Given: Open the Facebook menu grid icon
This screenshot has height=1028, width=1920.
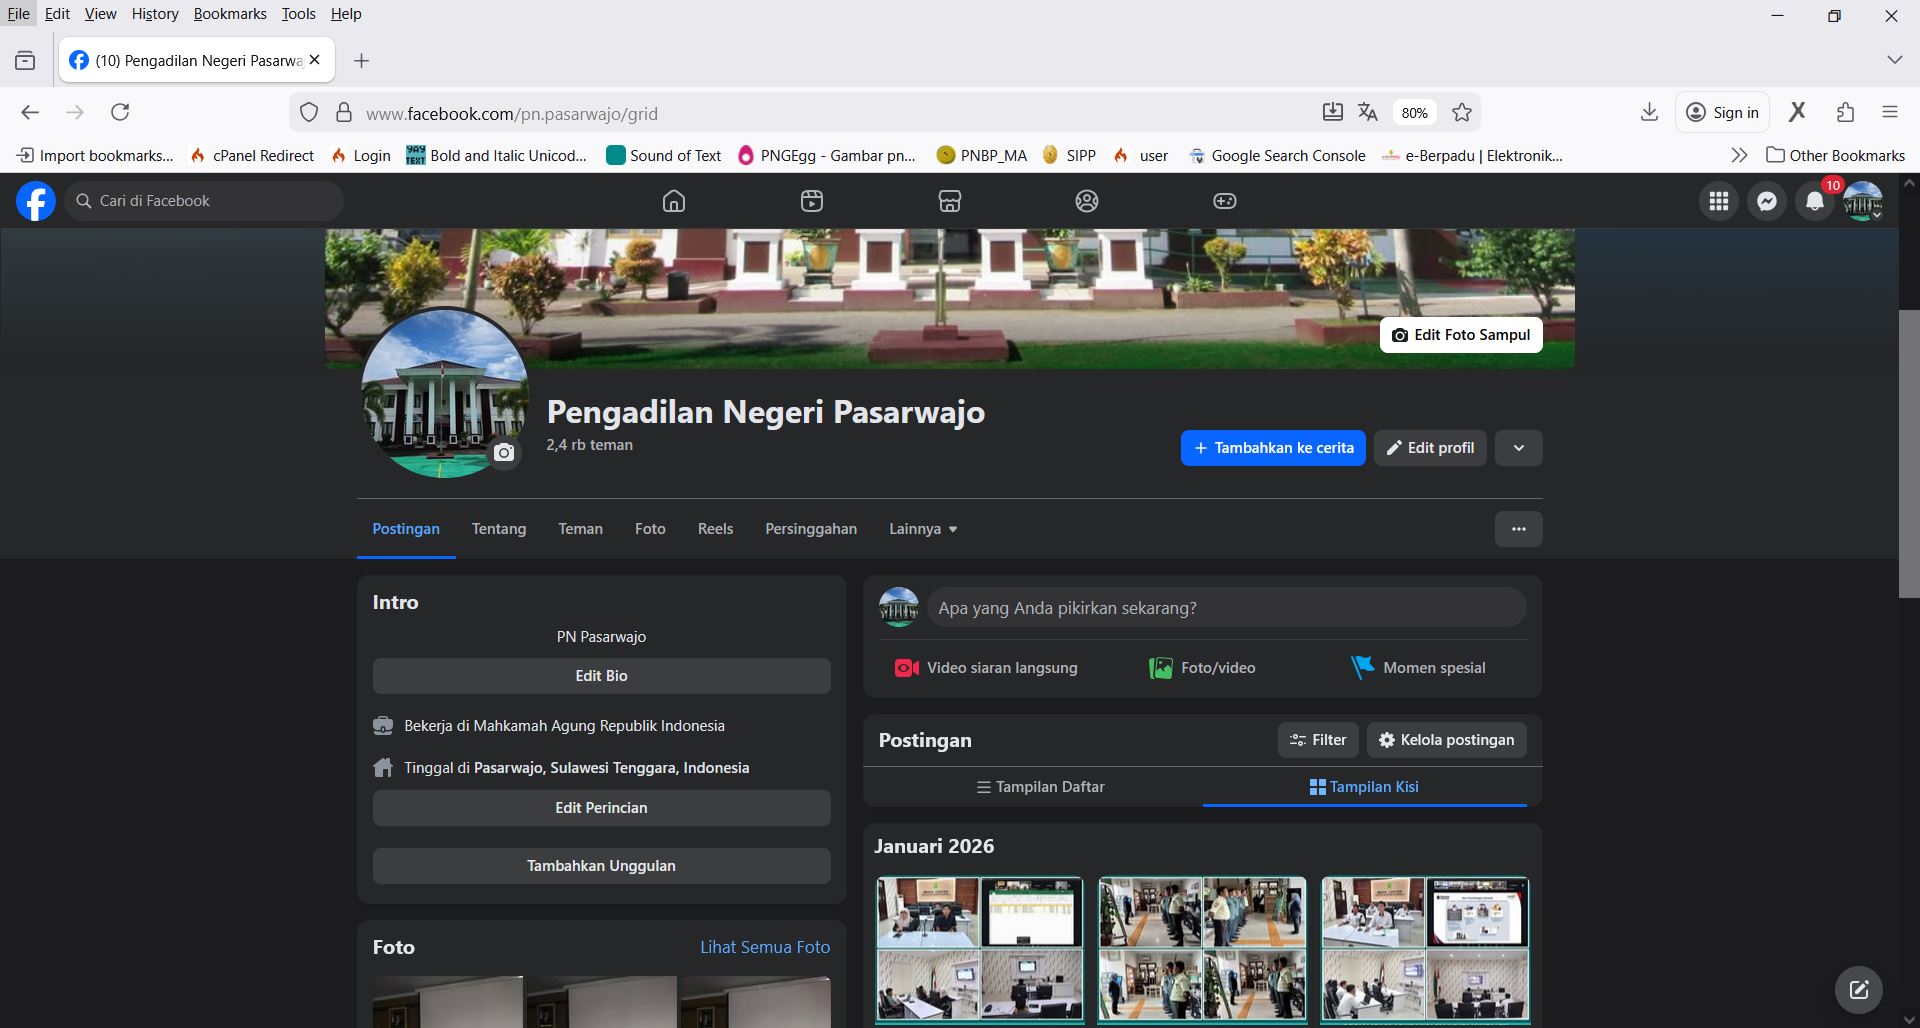Looking at the screenshot, I should [x=1719, y=201].
